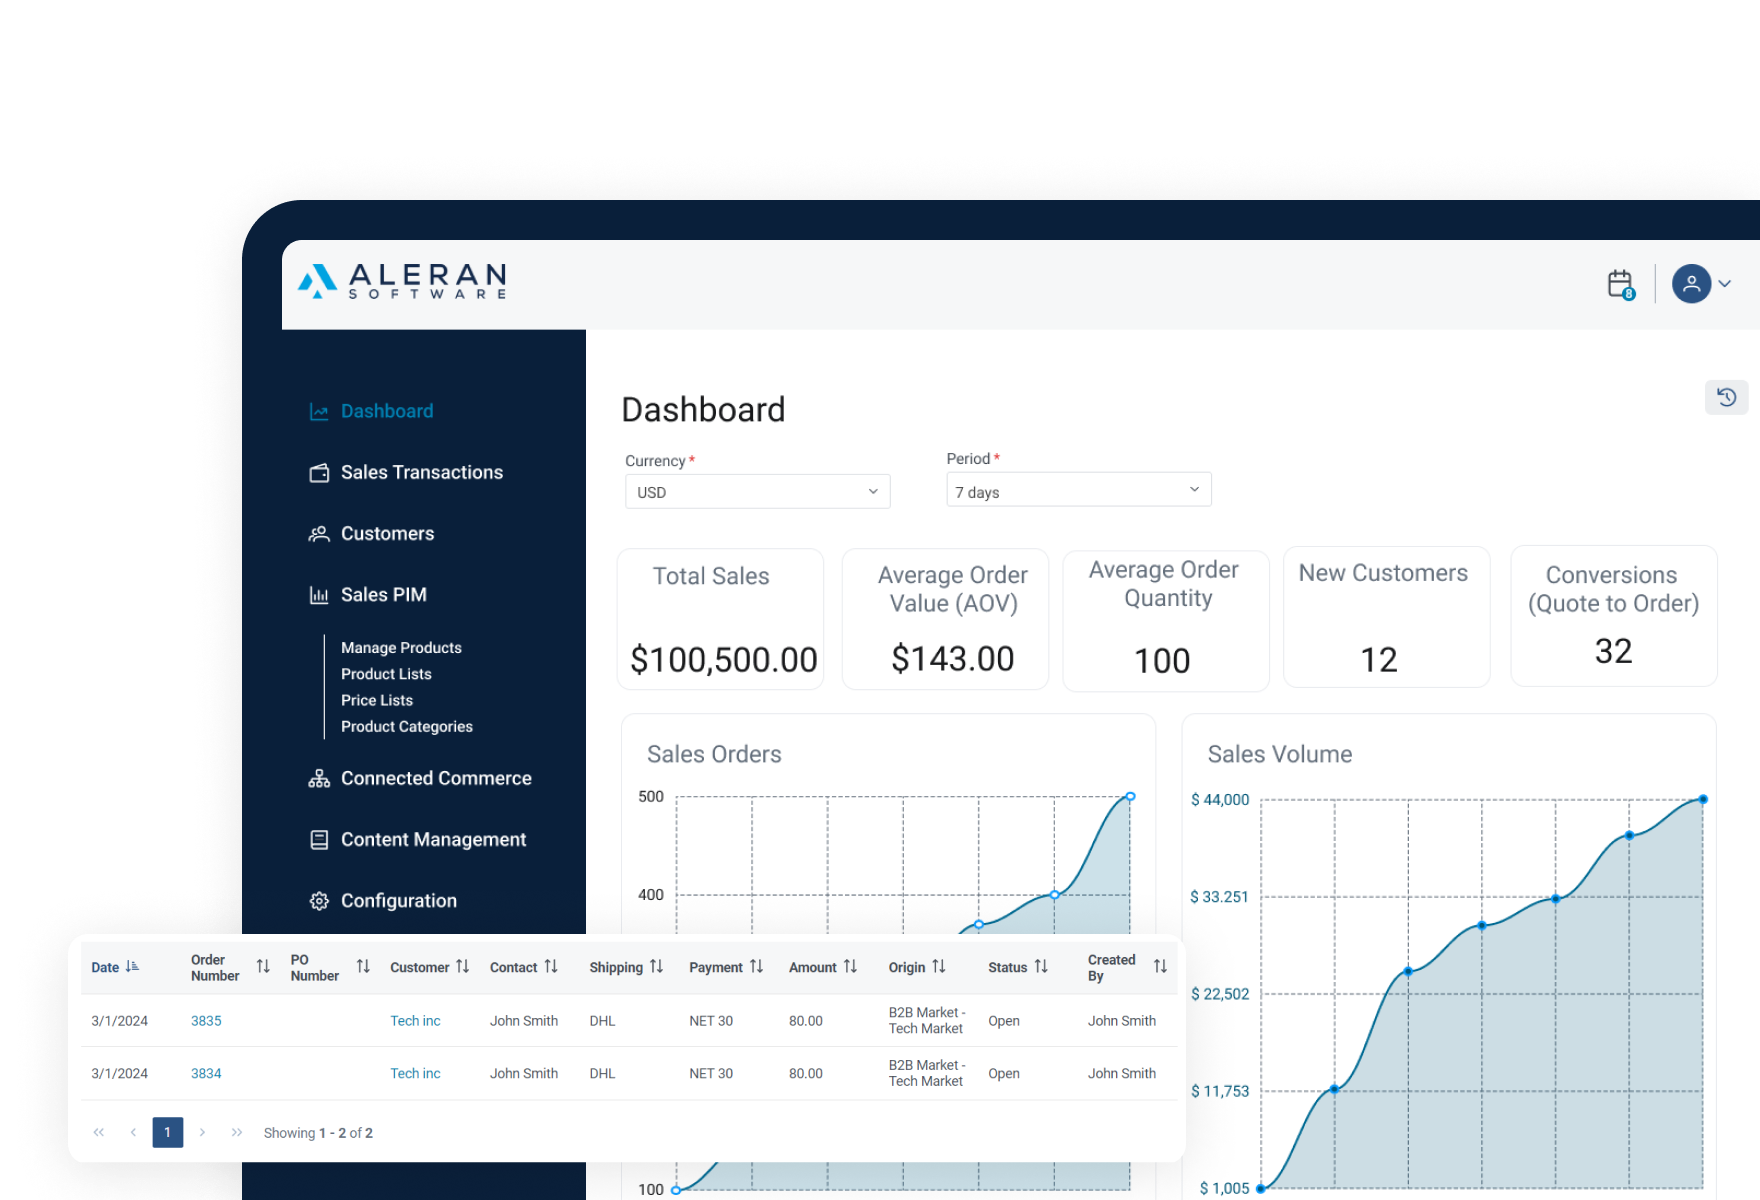Go to first page of table
This screenshot has width=1760, height=1200.
[x=99, y=1132]
